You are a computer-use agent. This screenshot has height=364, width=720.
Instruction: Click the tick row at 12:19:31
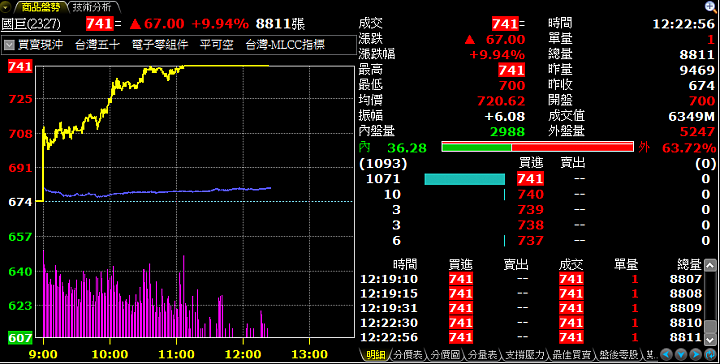coord(531,308)
